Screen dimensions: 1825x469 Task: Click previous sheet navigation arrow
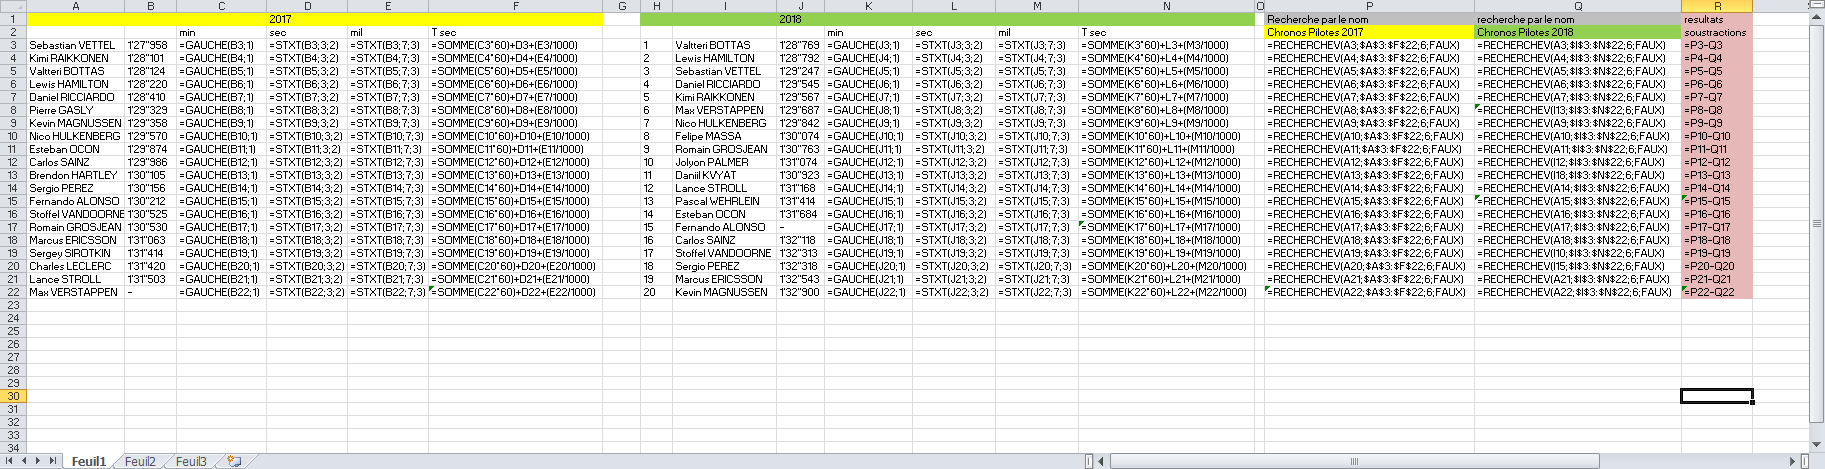coord(24,461)
